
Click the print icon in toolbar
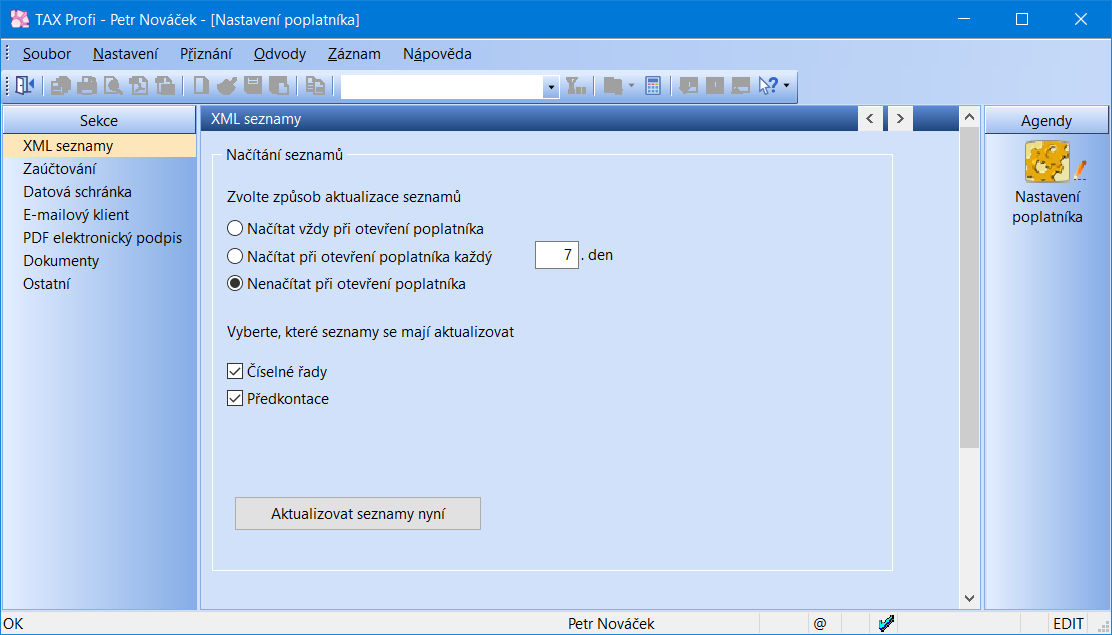point(87,86)
